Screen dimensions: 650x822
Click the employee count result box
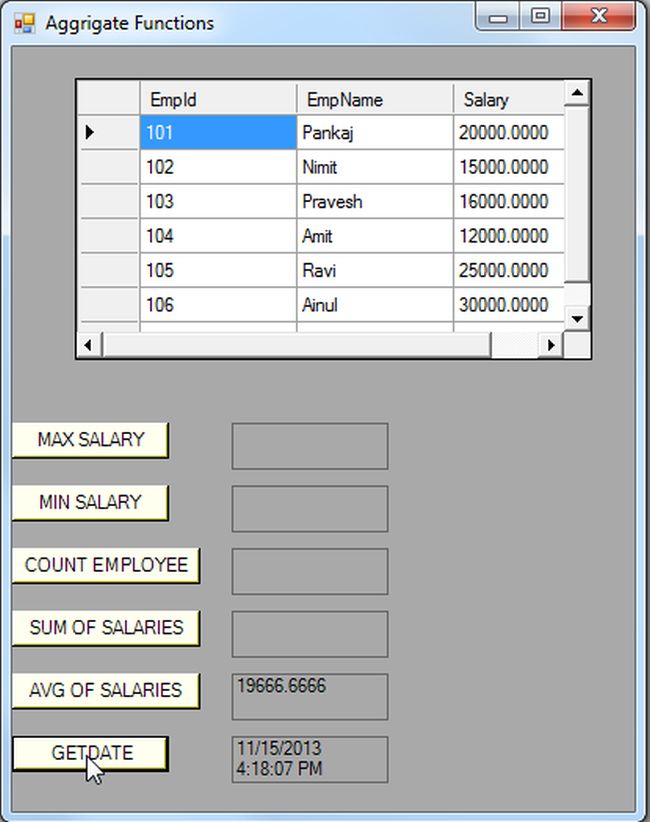pos(310,571)
